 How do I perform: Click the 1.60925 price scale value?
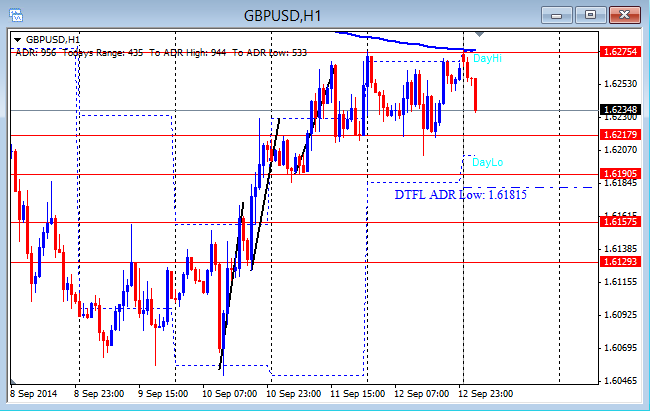pos(621,315)
